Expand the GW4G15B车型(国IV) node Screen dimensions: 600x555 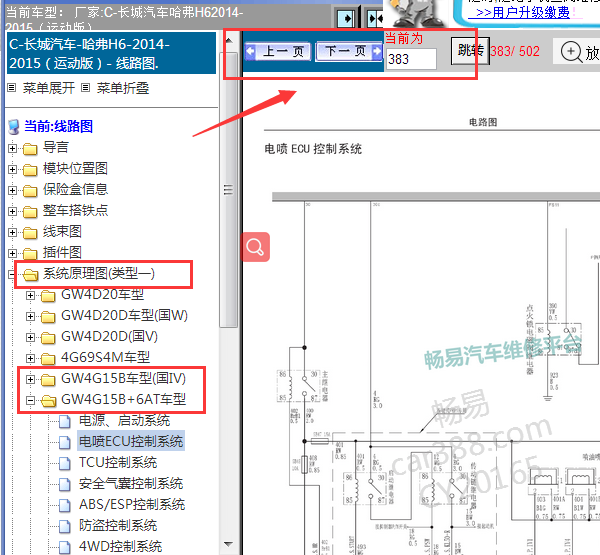(30, 379)
